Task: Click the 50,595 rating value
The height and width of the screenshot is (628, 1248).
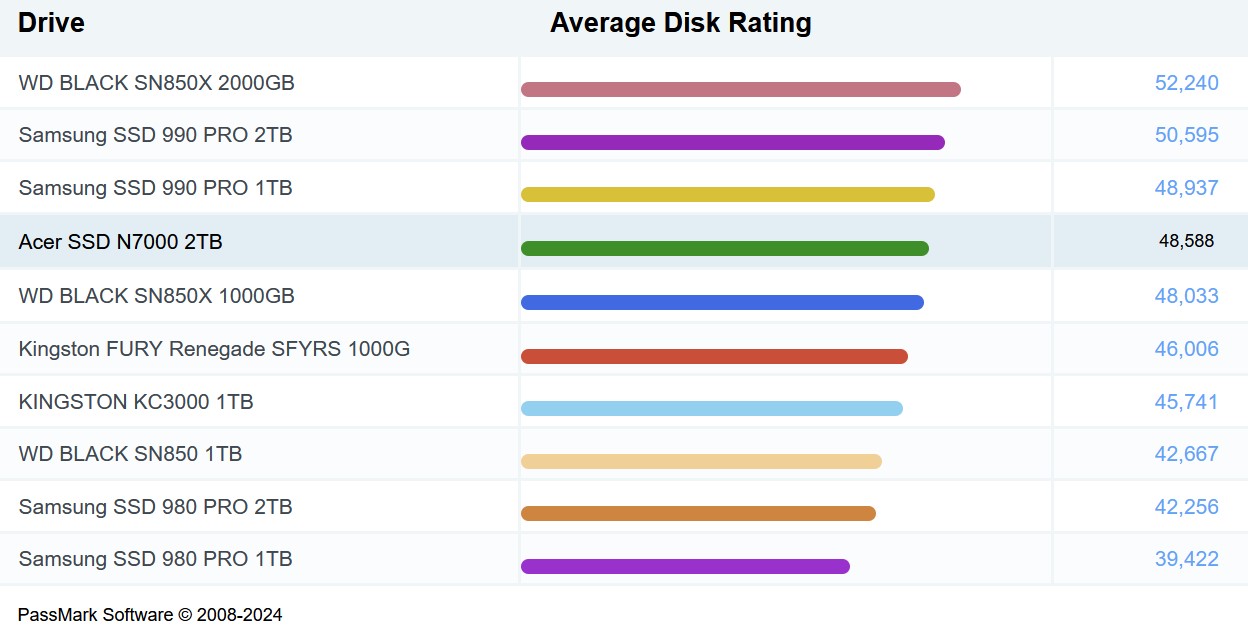Action: click(1186, 135)
